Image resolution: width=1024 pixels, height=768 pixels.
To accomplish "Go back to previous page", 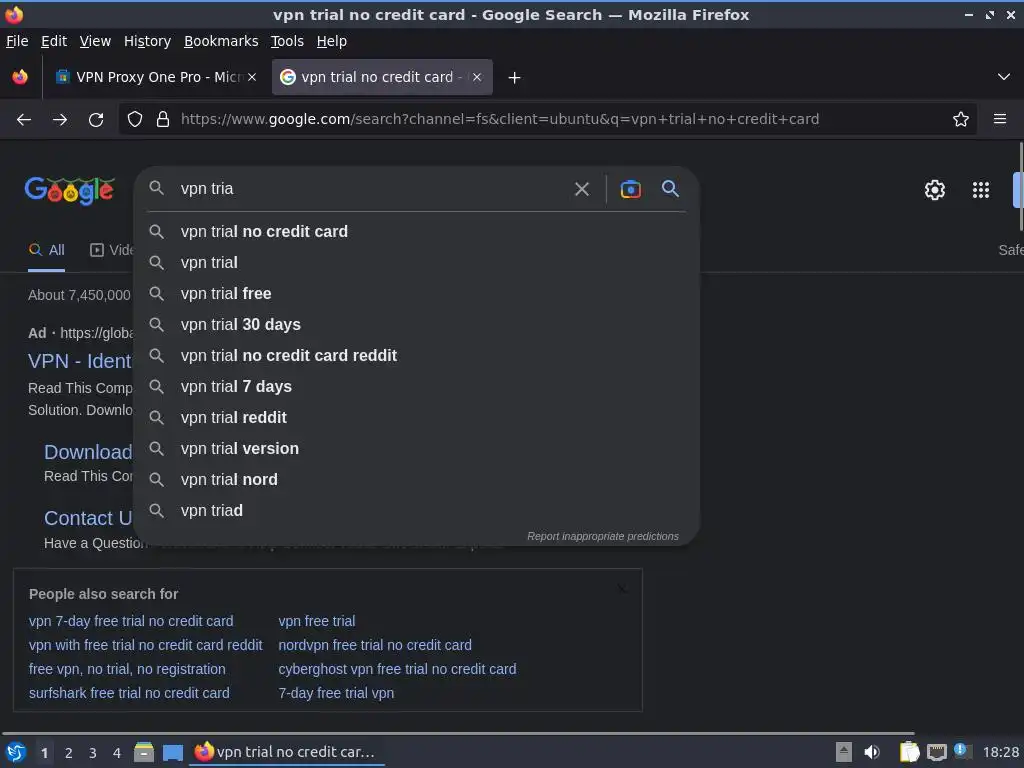I will click(24, 120).
